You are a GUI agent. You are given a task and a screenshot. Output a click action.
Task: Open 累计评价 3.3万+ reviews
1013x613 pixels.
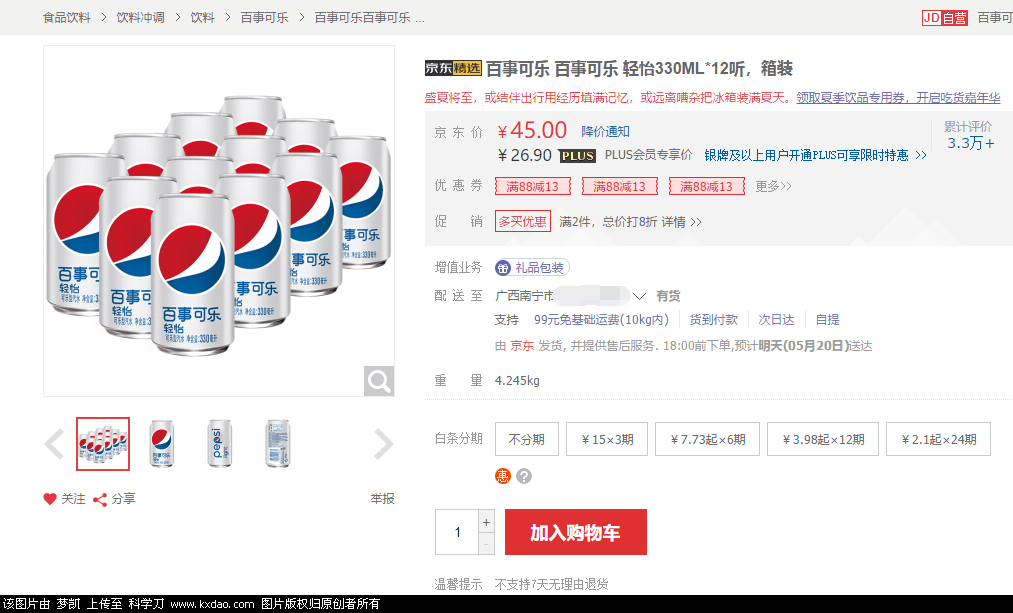[970, 135]
